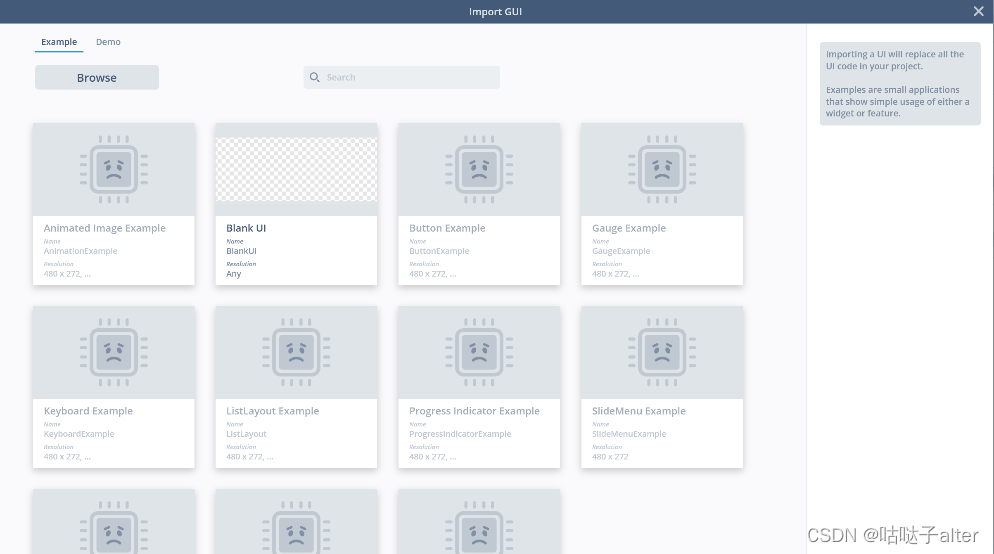Click the ButtonExample name value
The image size is (994, 554).
coord(439,251)
